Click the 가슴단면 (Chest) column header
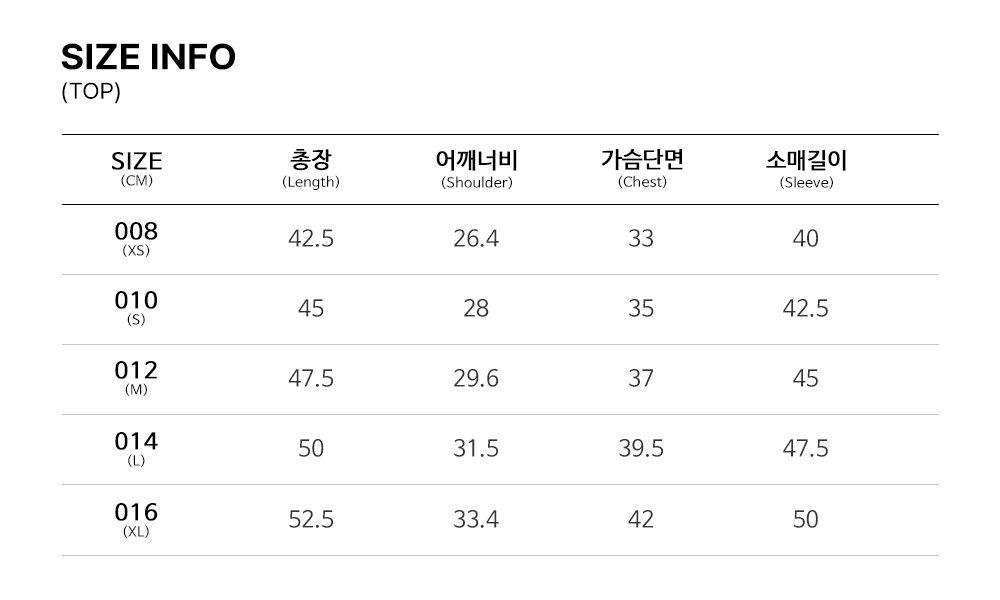The height and width of the screenshot is (600, 1000). 641,167
